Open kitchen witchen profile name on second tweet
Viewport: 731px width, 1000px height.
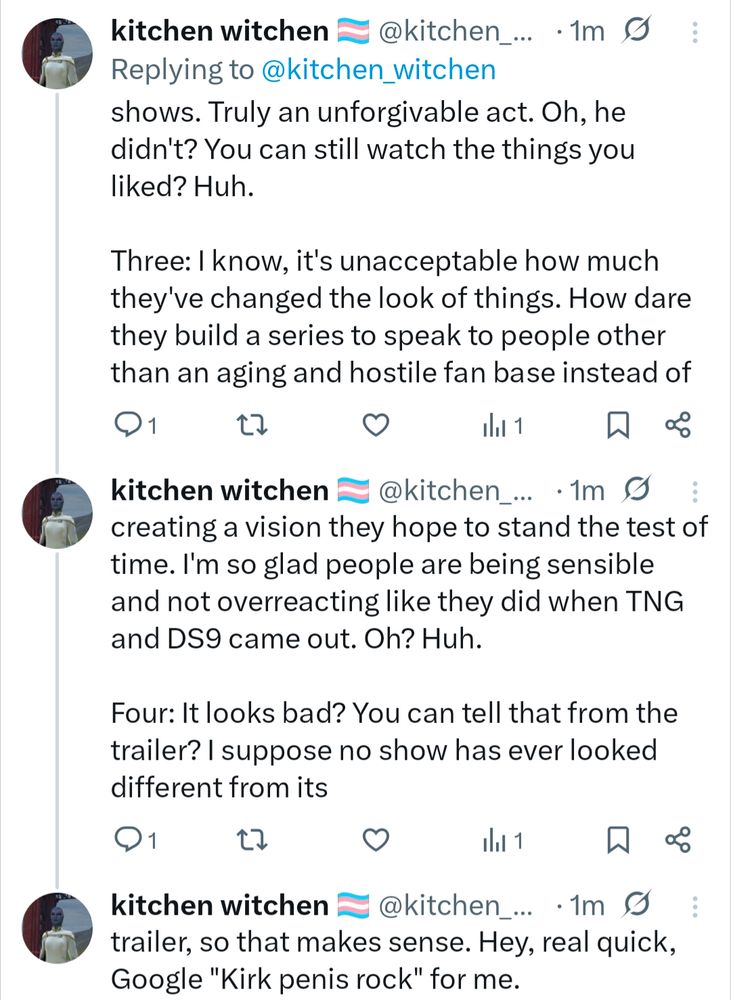pos(219,490)
